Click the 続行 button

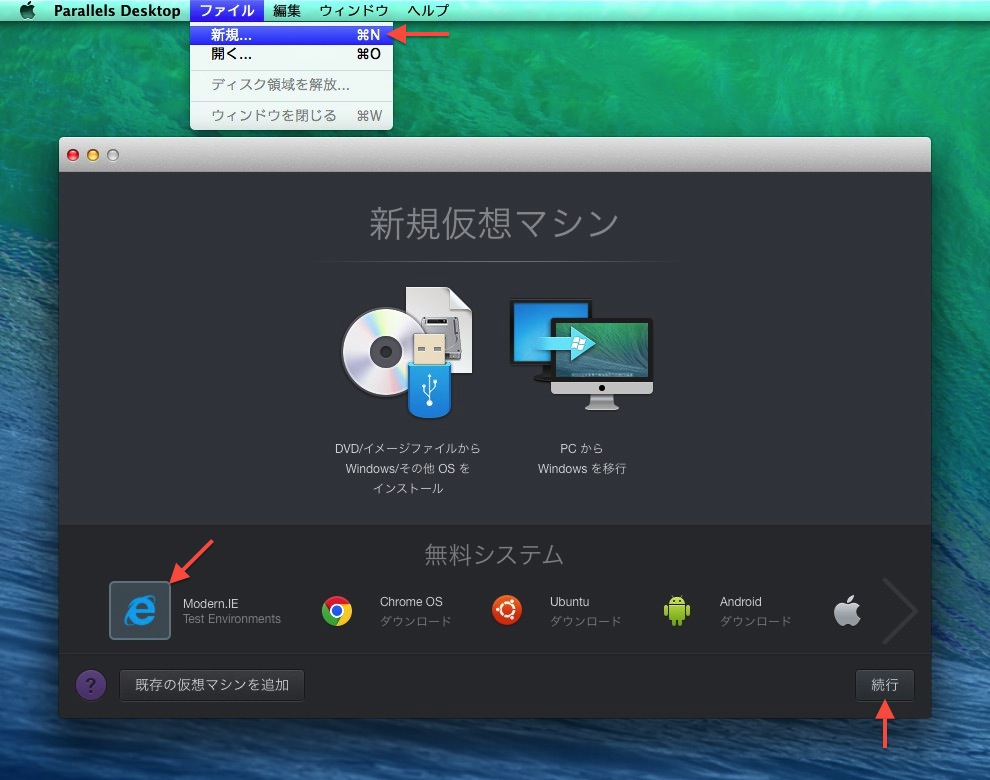[x=885, y=685]
